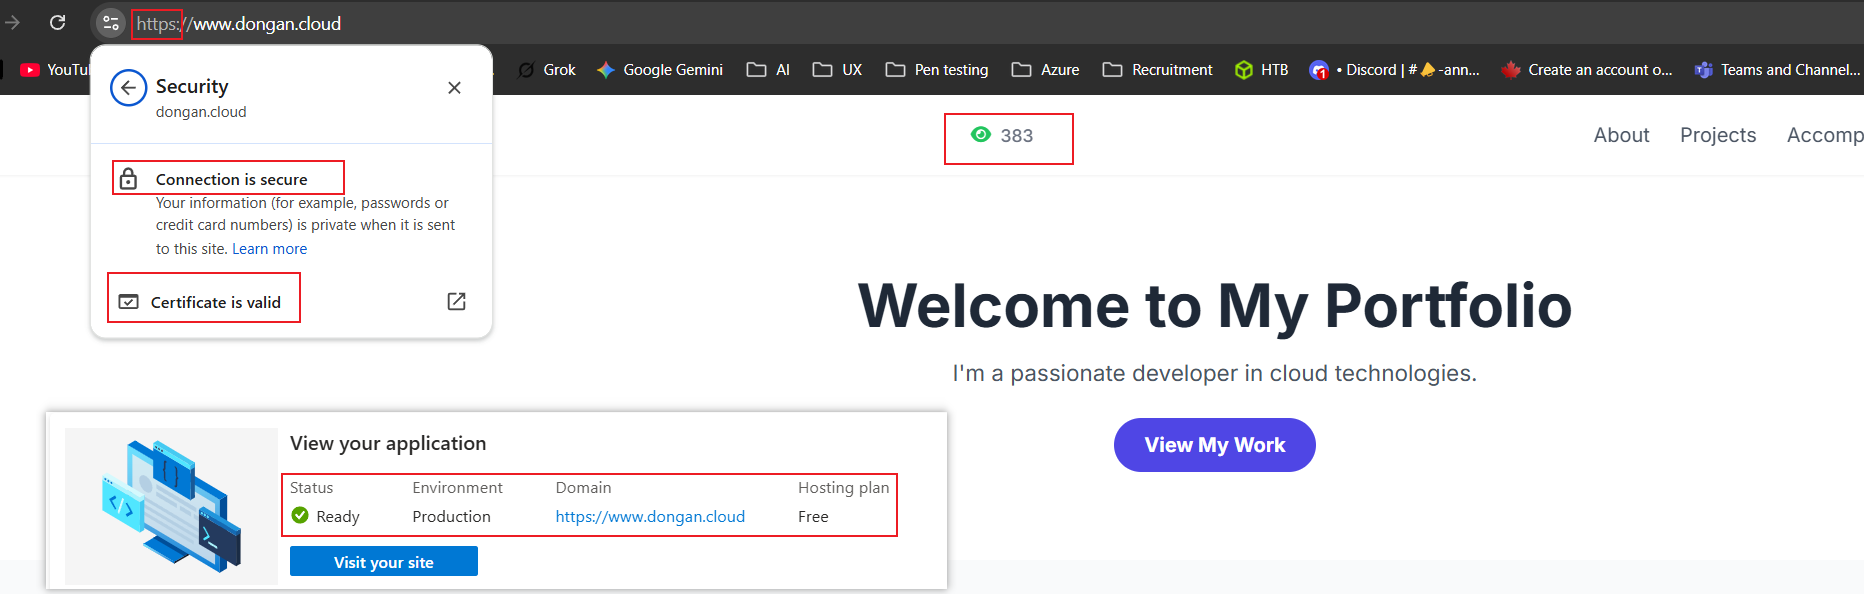Click the address bar URL www.dongan.cloud
The width and height of the screenshot is (1864, 594).
(x=238, y=23)
